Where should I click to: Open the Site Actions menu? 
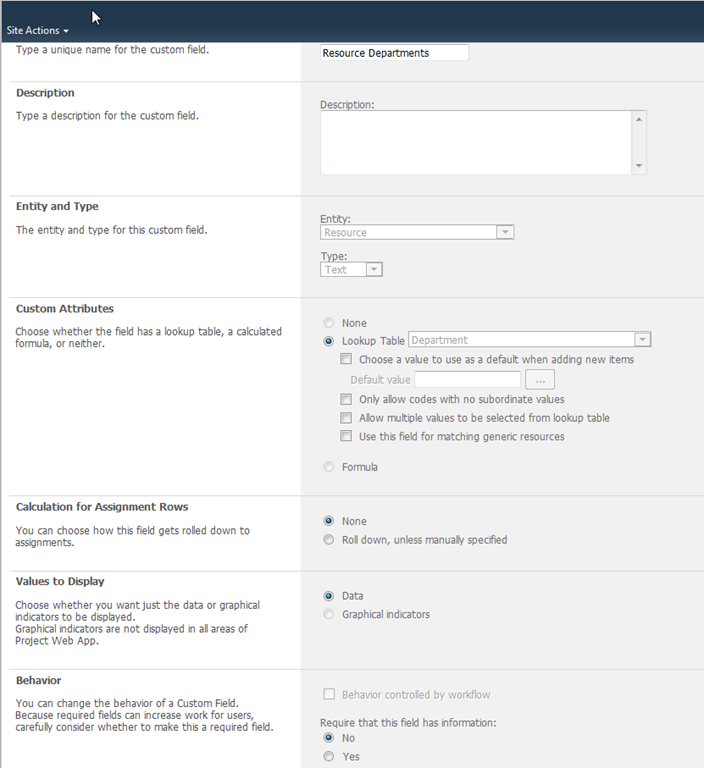[x=38, y=31]
